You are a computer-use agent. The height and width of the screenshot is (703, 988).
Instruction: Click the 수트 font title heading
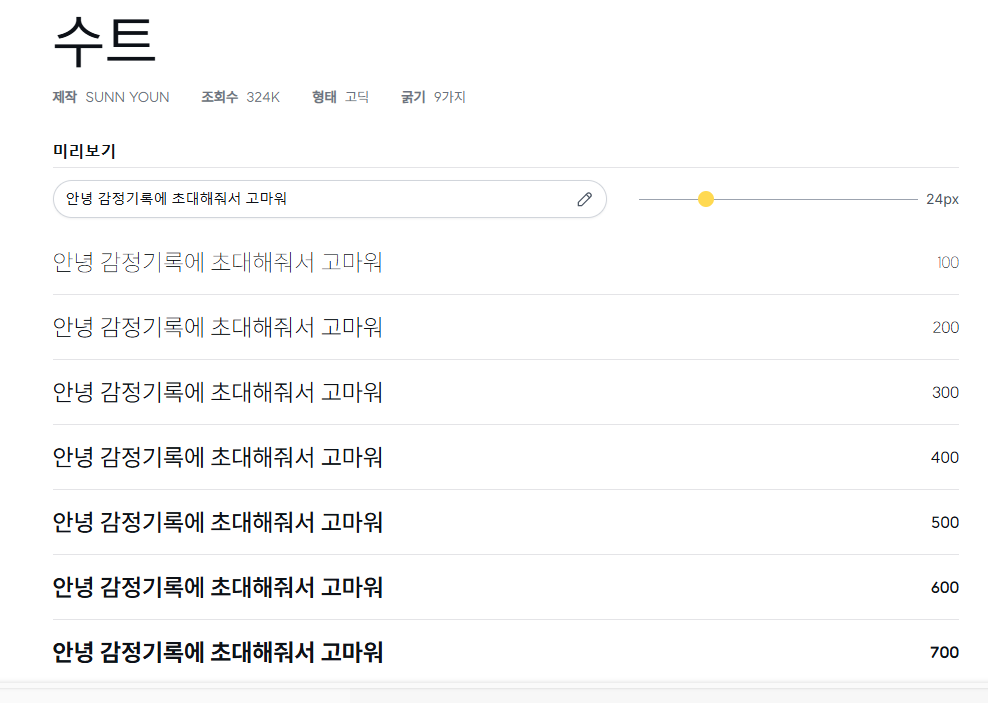coord(105,41)
